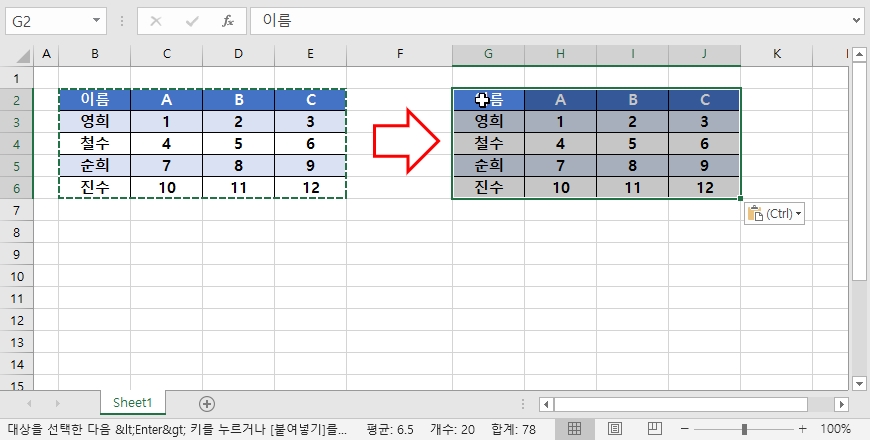Viewport: 870px width, 440px height.
Task: Select column J header
Action: (704, 54)
